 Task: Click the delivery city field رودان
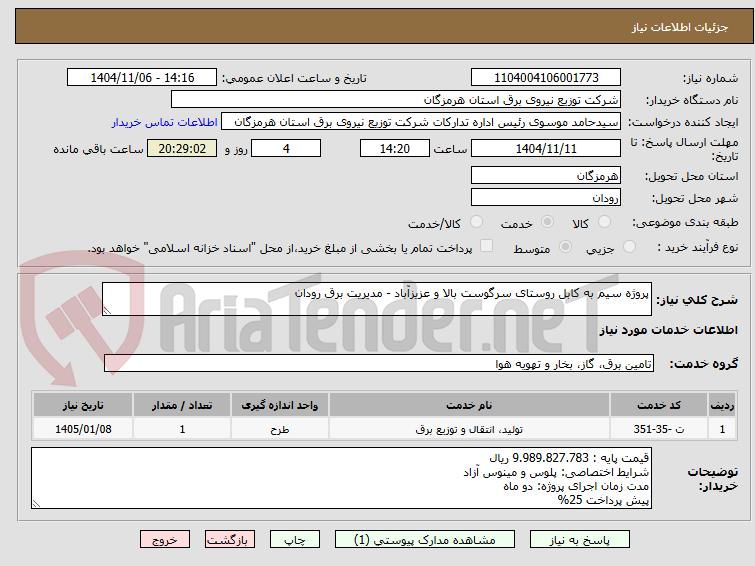coord(546,197)
